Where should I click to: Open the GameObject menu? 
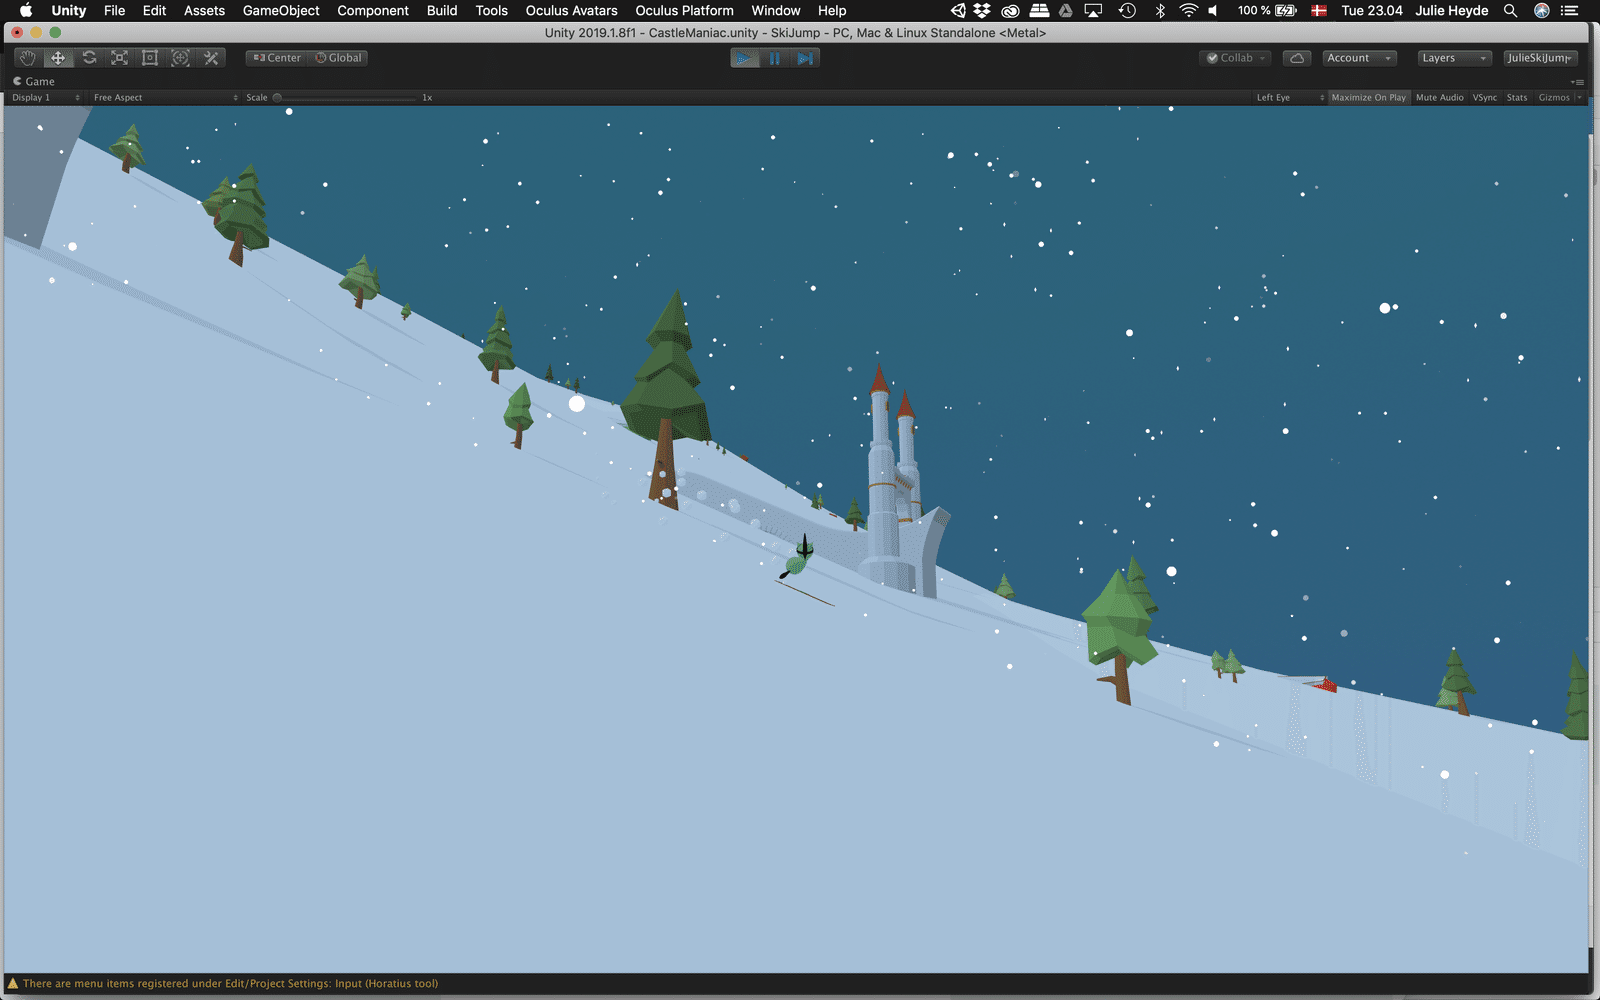[281, 10]
